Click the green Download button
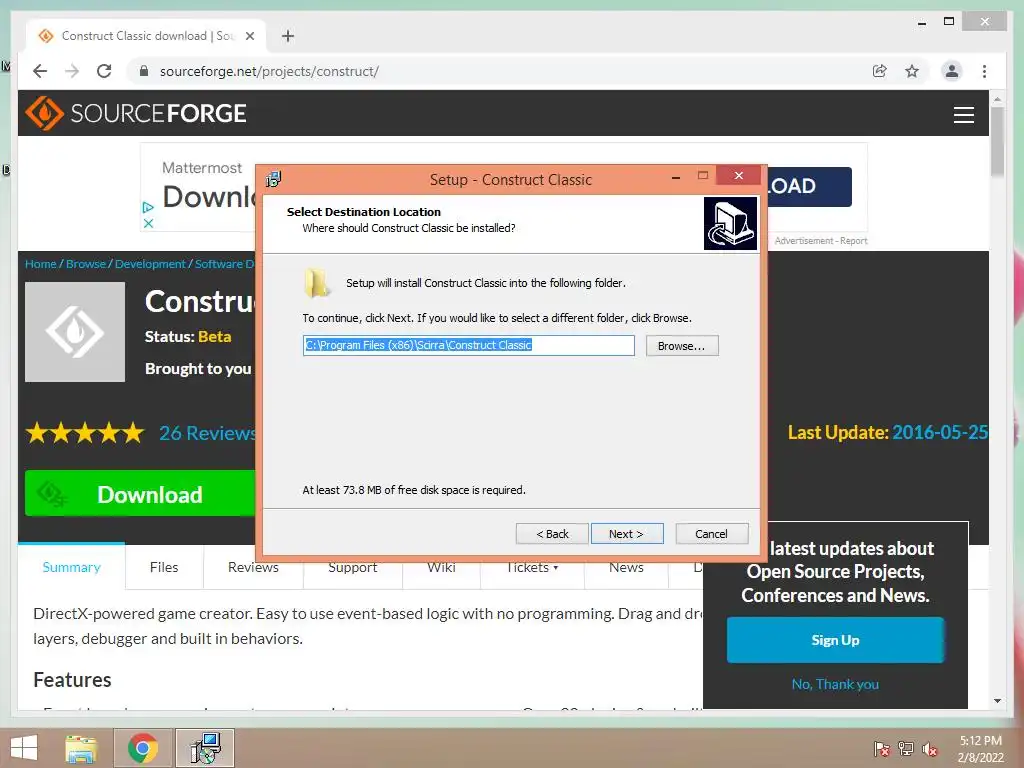Viewport: 1024px width, 768px height. click(x=140, y=494)
